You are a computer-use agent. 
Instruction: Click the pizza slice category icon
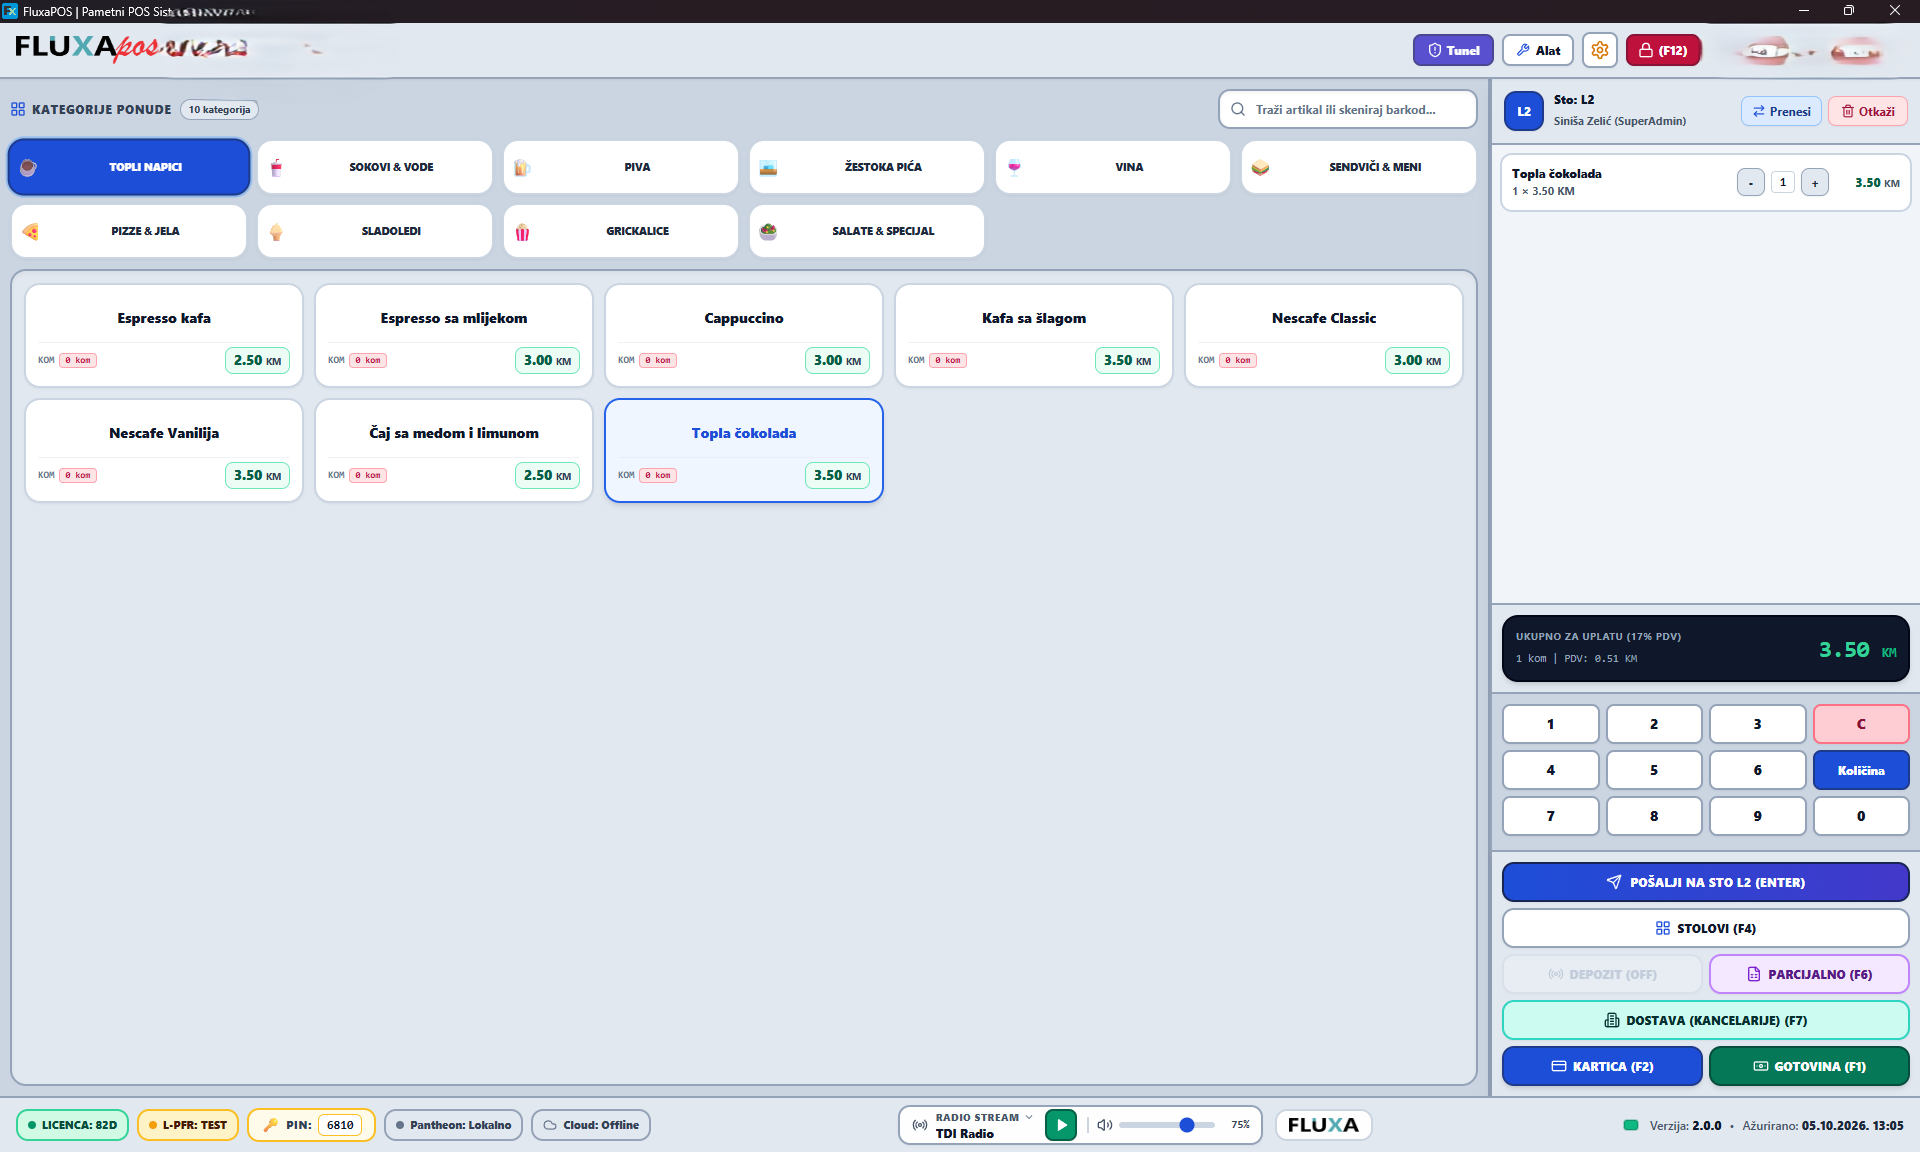point(30,231)
